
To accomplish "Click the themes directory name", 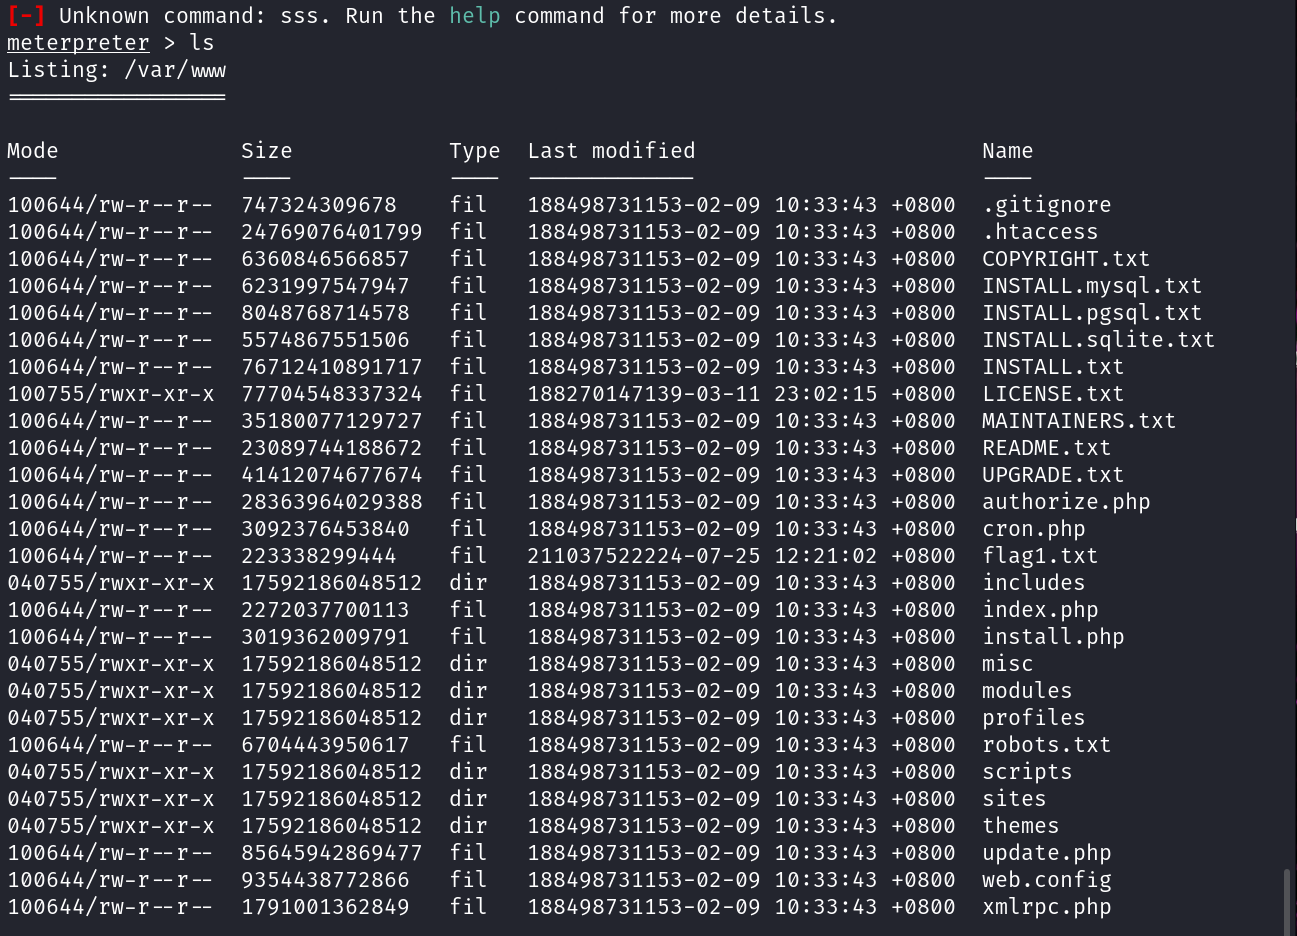I will (x=1020, y=826).
